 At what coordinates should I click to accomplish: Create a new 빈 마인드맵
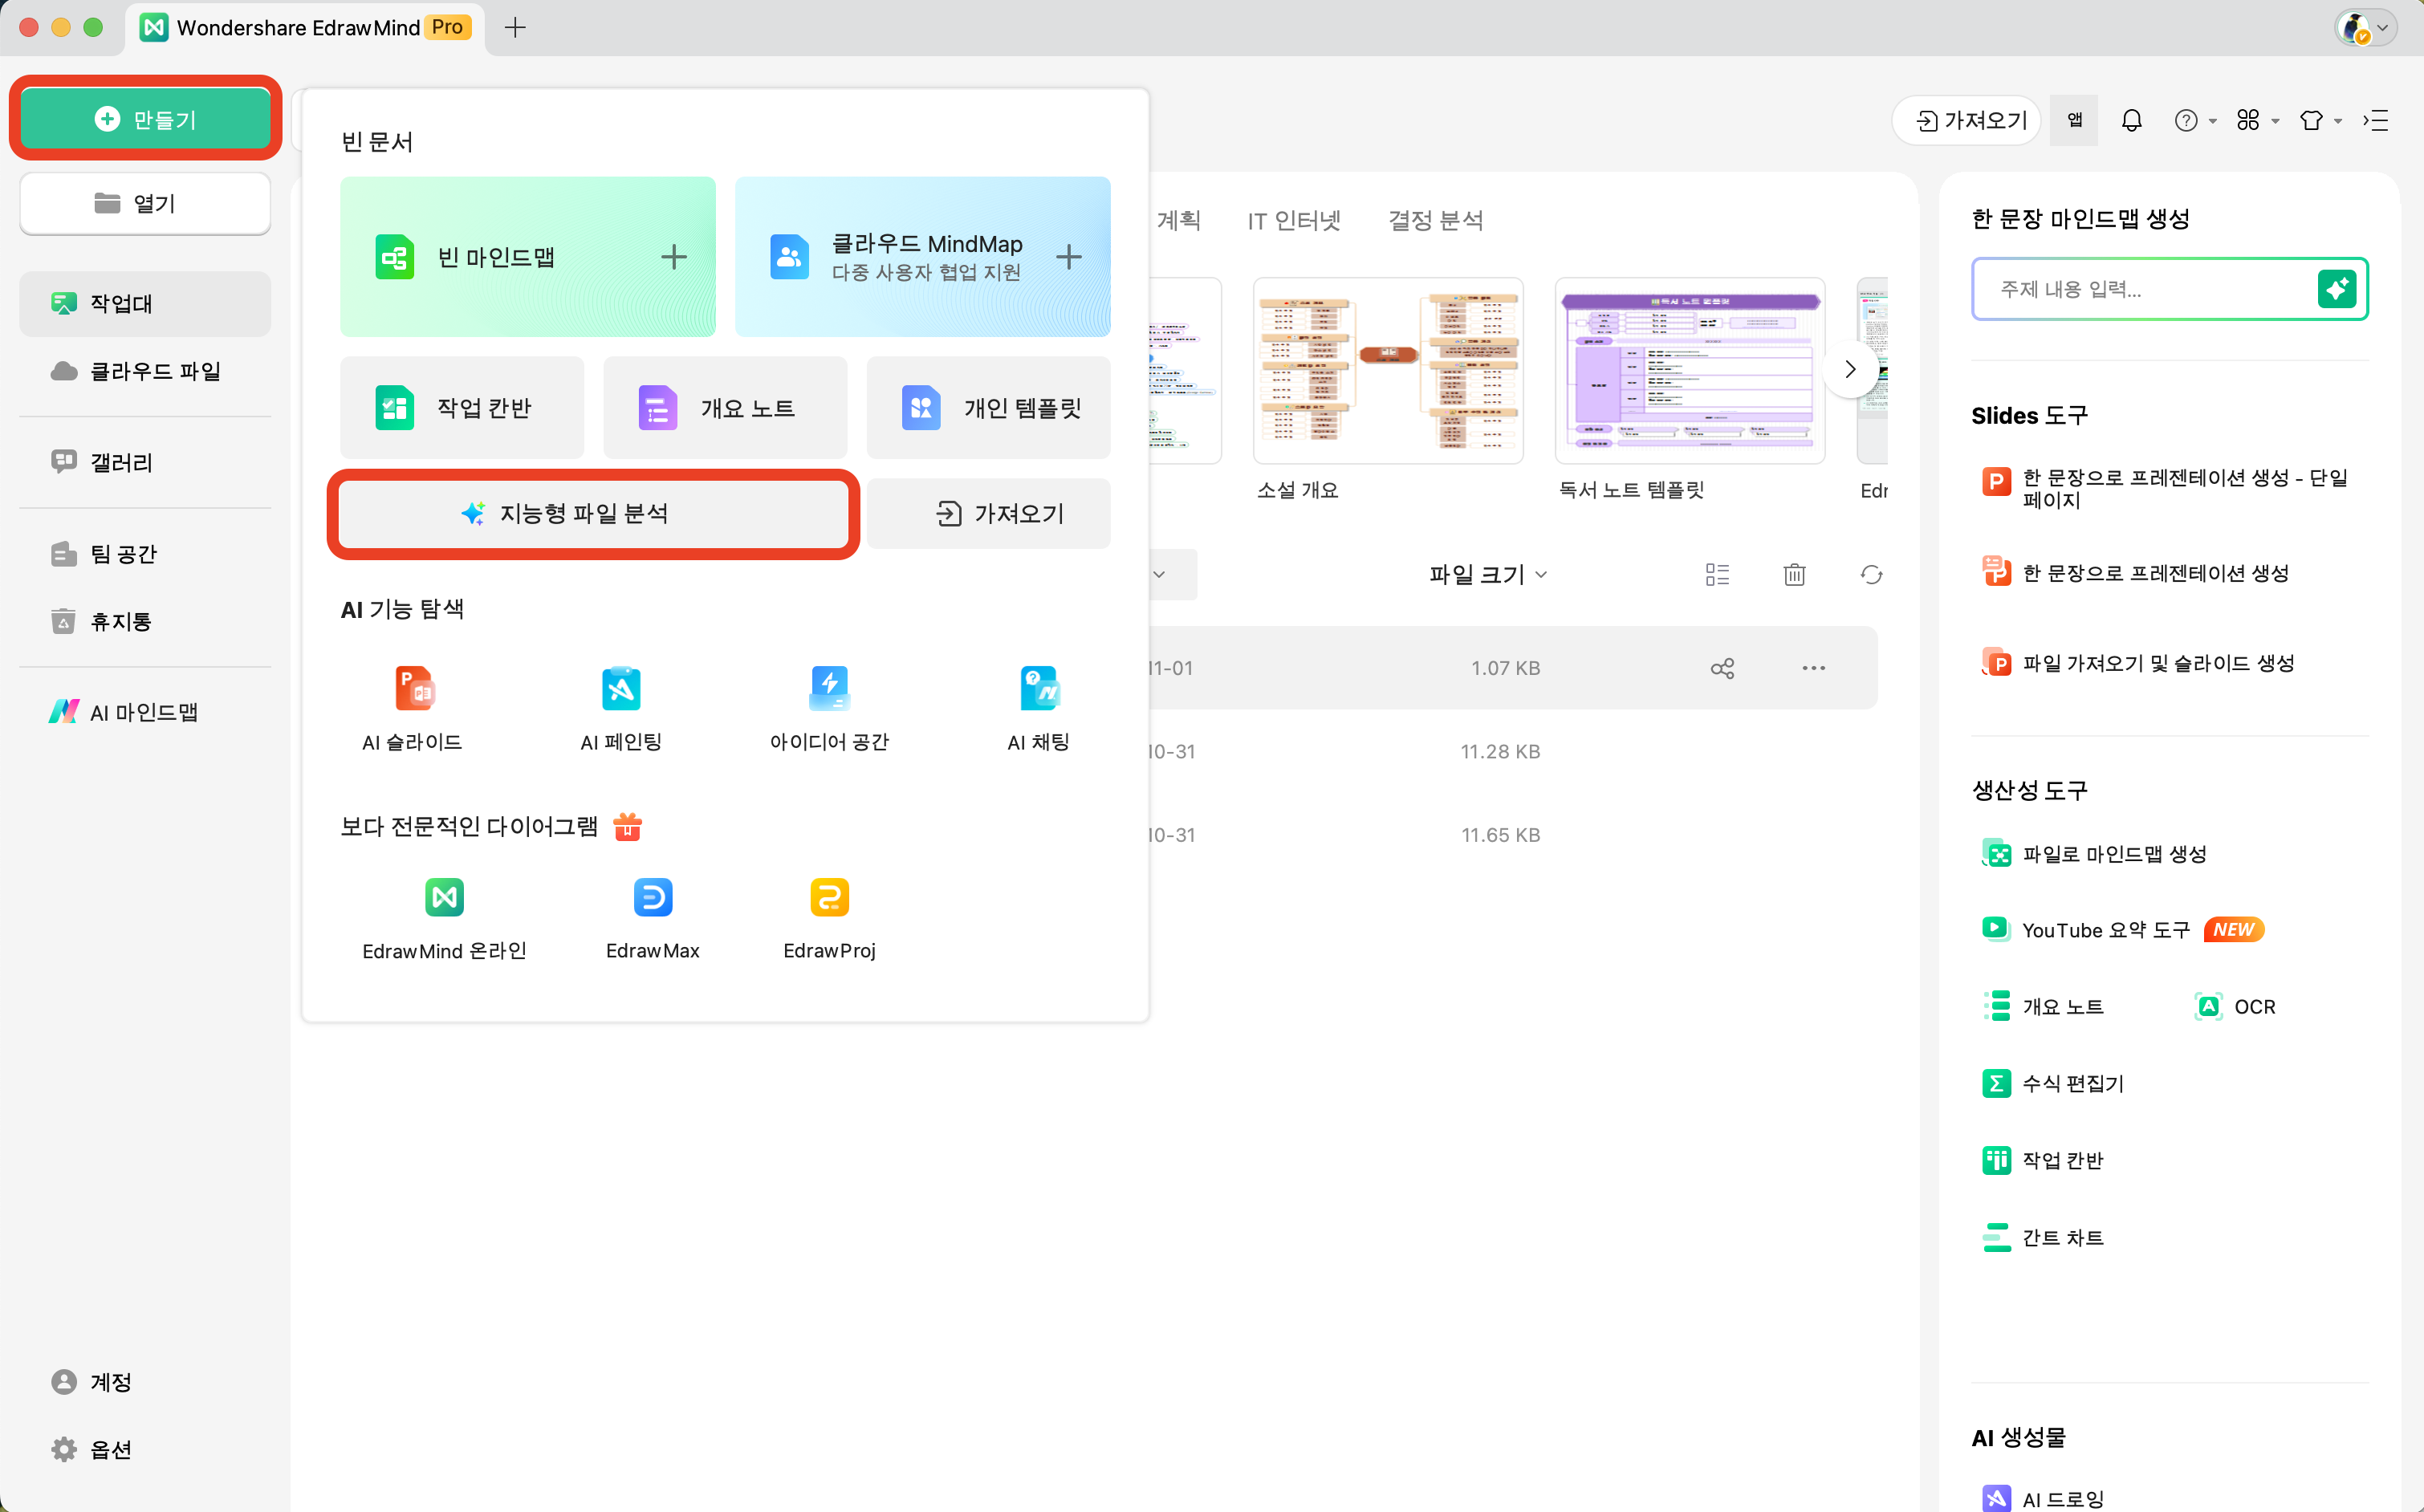point(528,257)
